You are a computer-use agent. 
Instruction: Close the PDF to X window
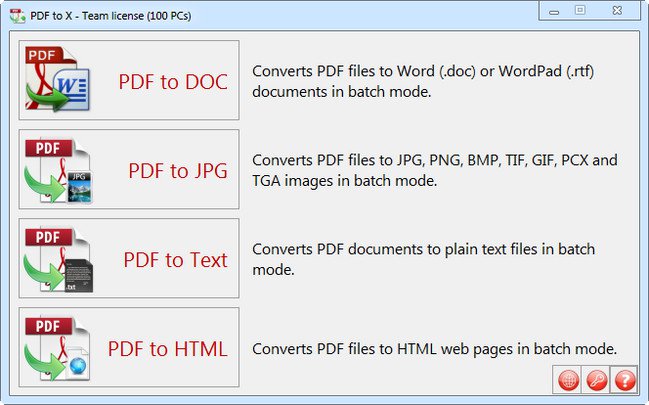click(x=617, y=10)
